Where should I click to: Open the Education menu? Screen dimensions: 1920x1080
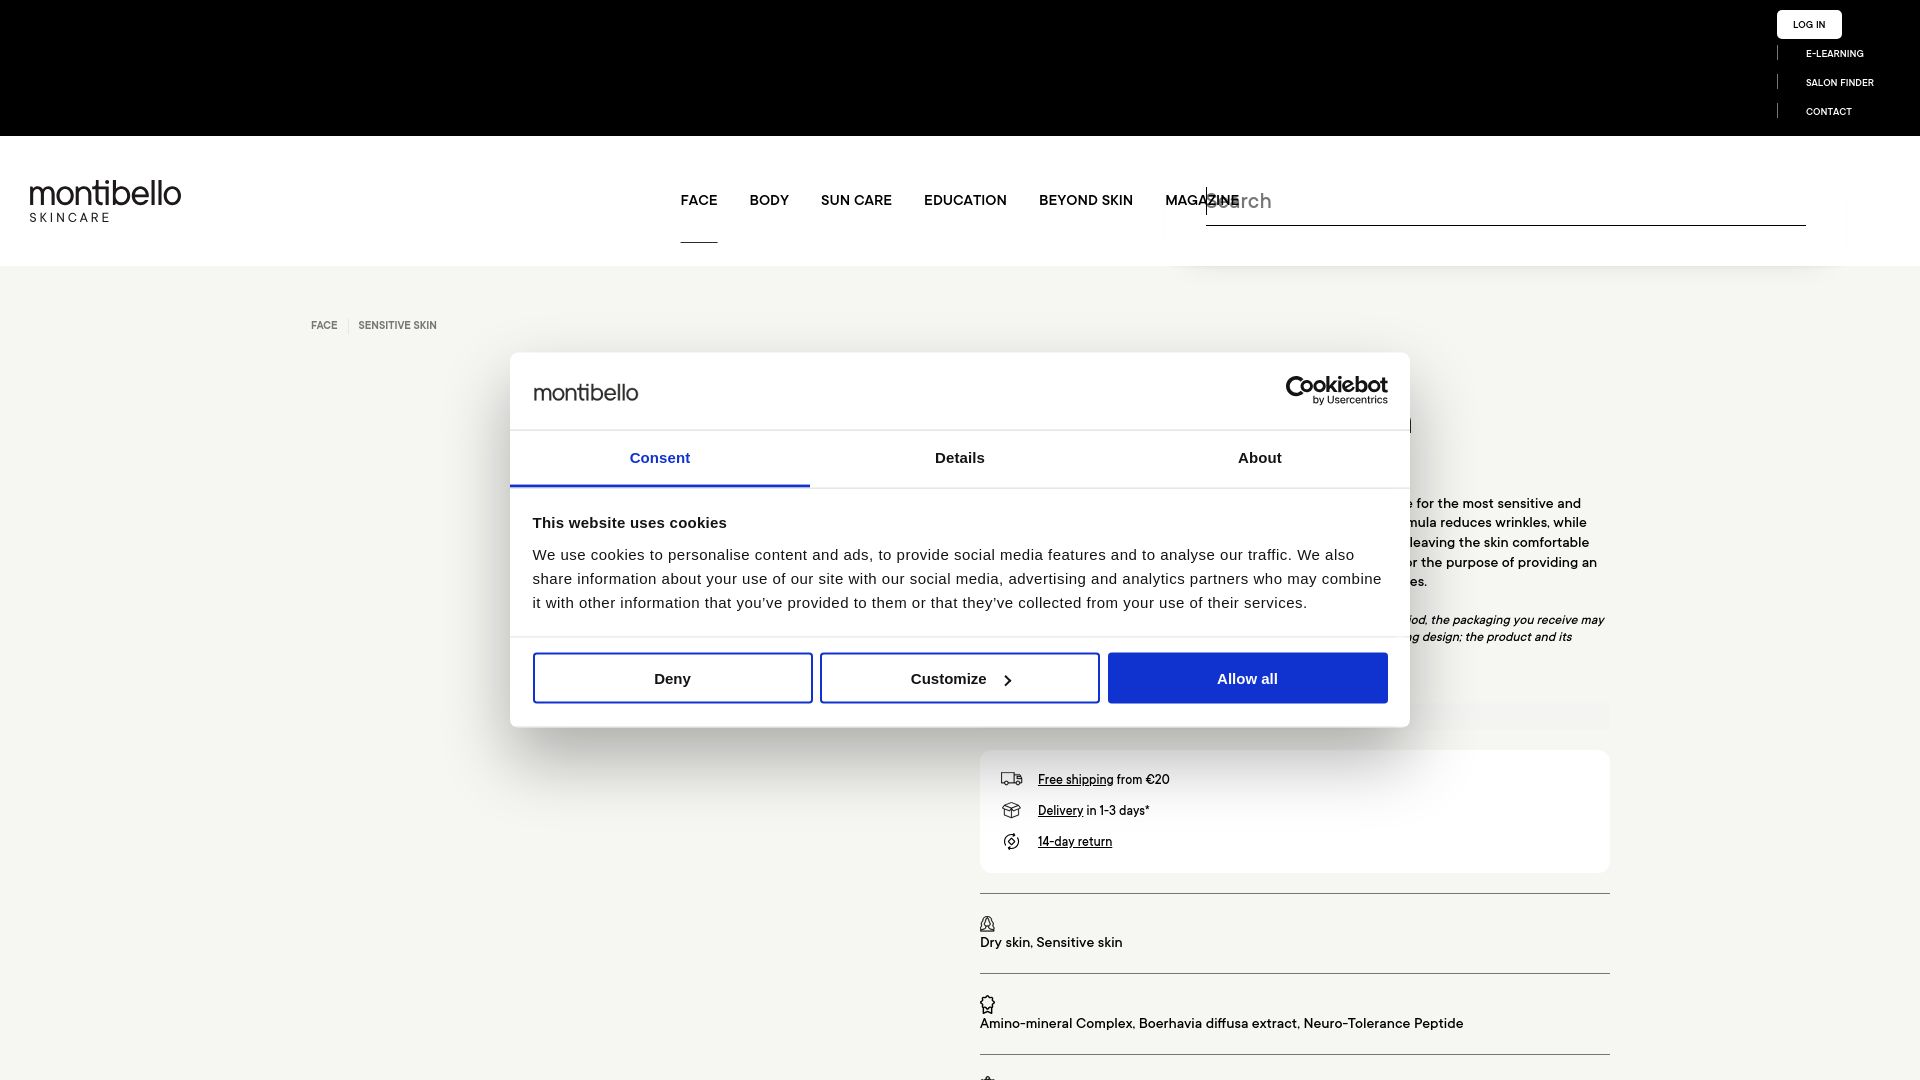click(x=964, y=200)
